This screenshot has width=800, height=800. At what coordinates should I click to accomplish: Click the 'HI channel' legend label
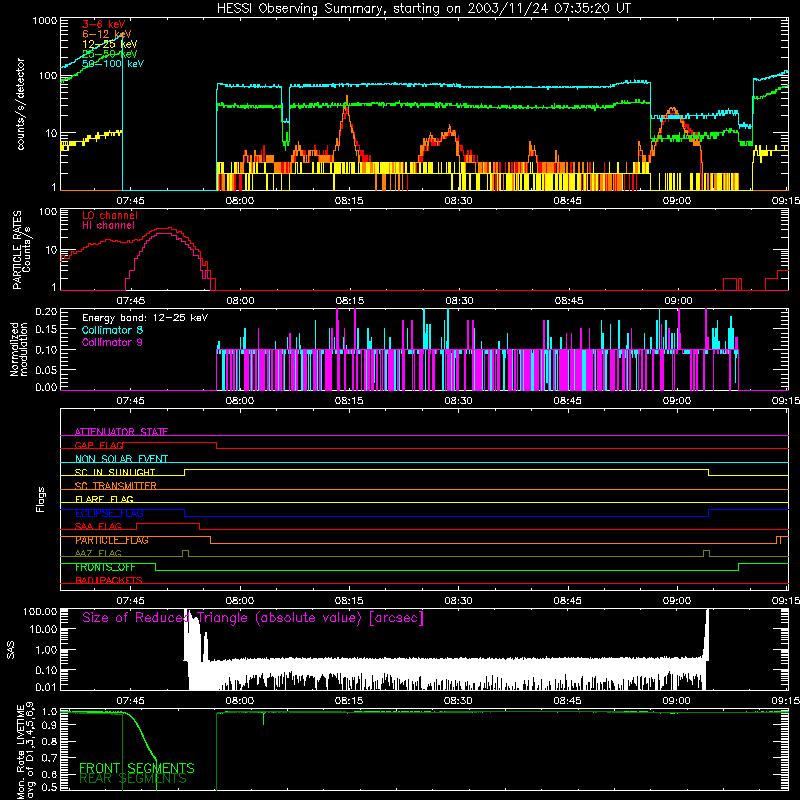click(108, 225)
